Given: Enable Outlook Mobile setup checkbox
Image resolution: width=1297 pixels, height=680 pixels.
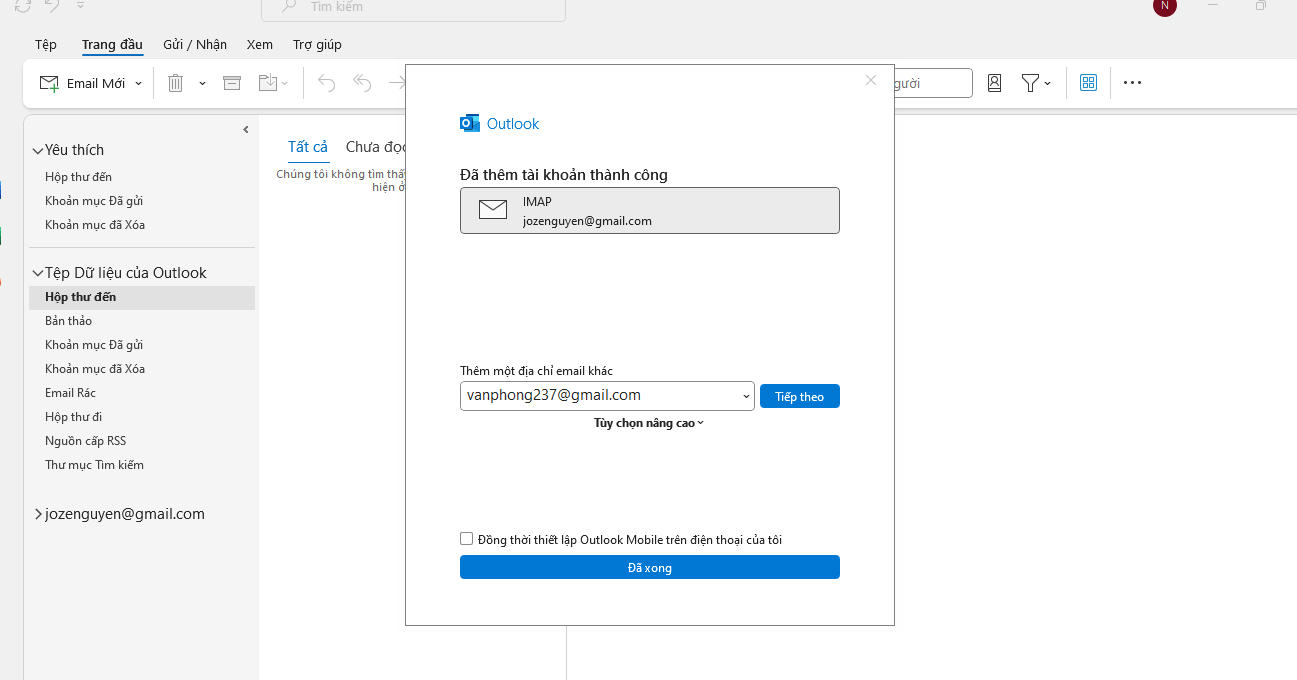Looking at the screenshot, I should [466, 539].
